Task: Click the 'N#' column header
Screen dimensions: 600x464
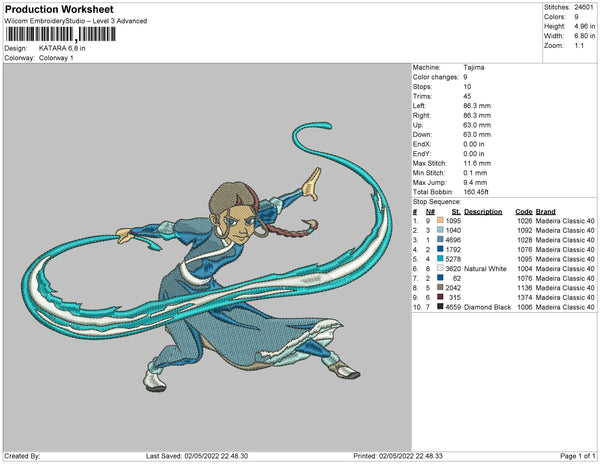Action: click(x=430, y=212)
